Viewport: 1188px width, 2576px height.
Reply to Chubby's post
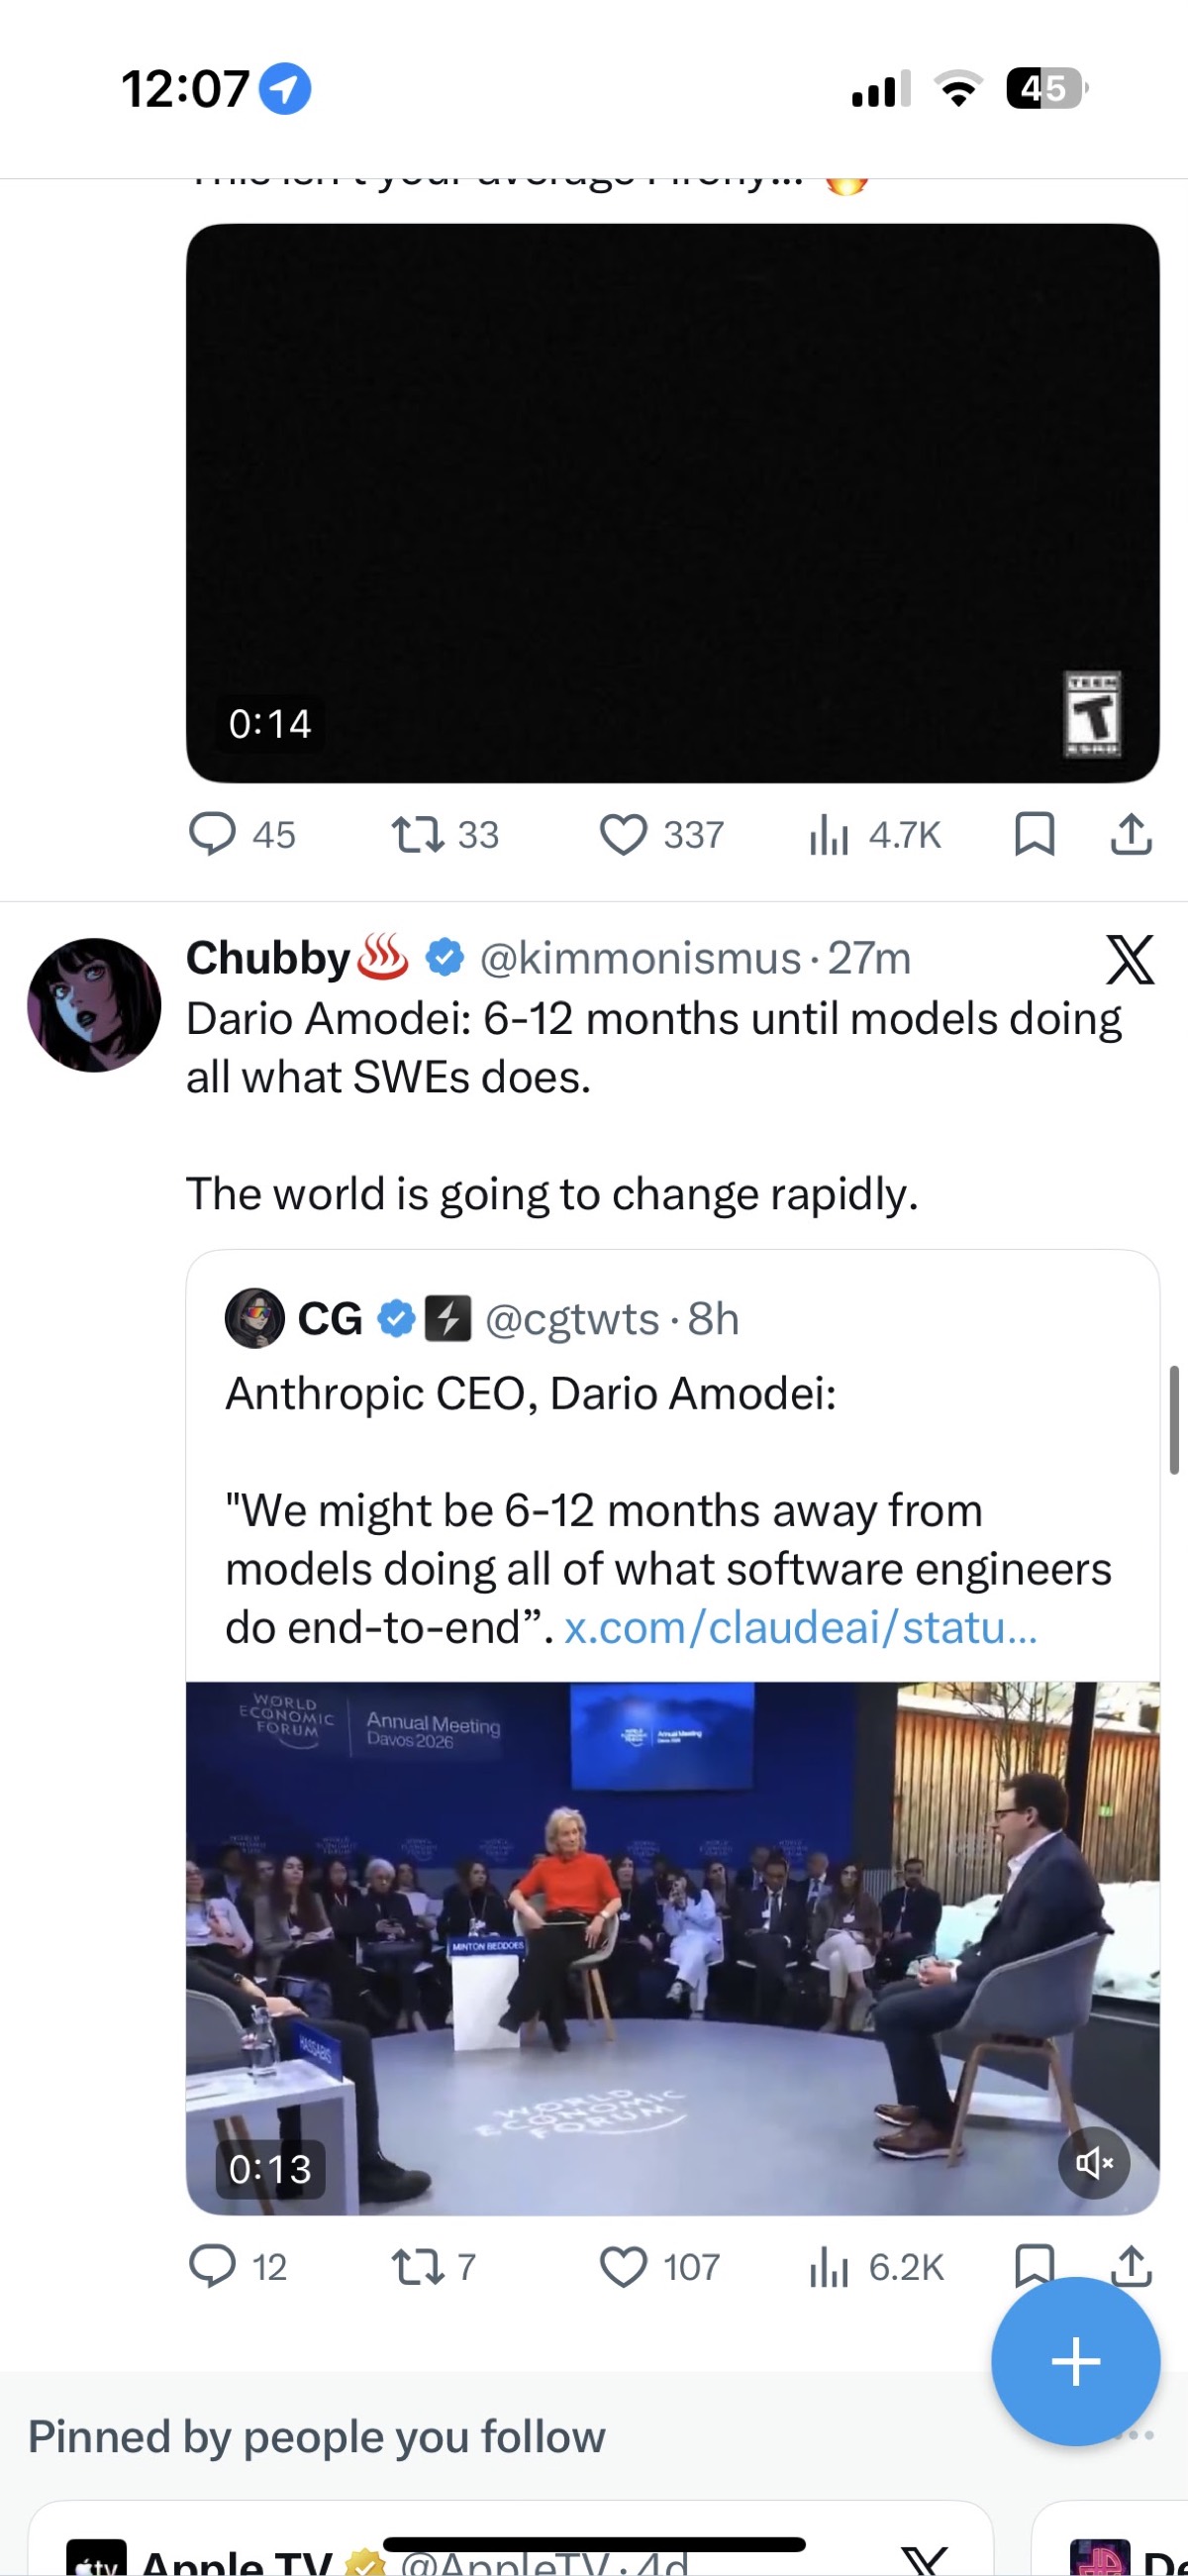pos(213,2266)
